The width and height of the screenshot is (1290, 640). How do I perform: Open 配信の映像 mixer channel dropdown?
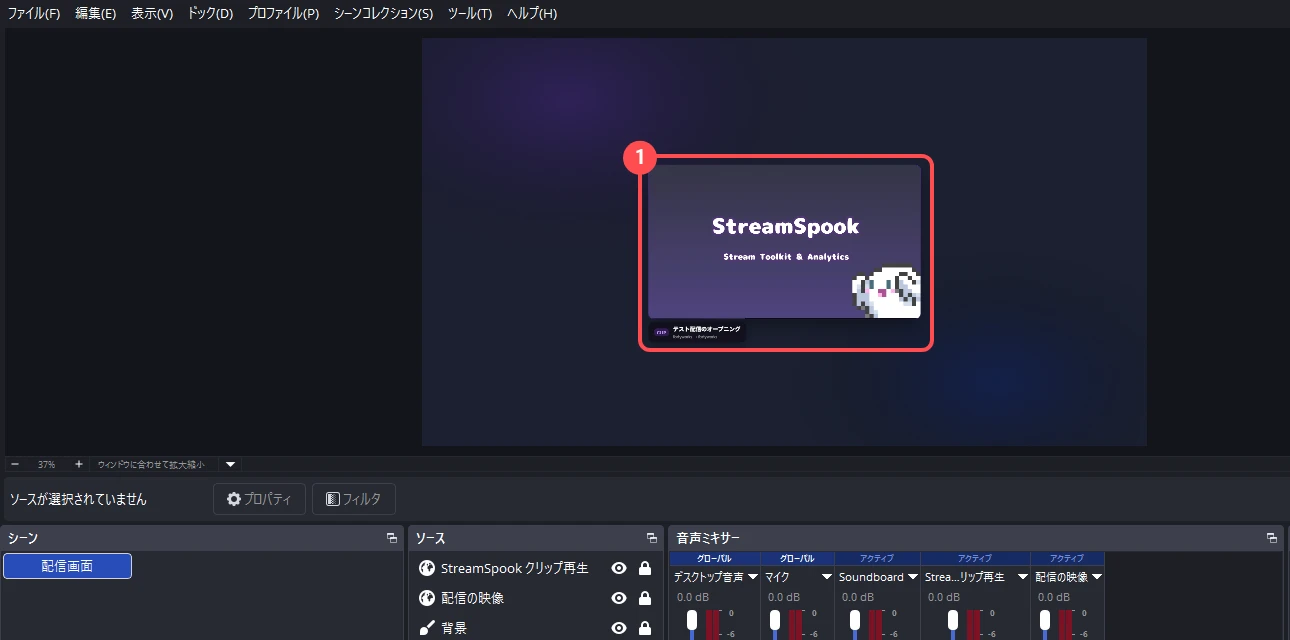pos(1097,577)
